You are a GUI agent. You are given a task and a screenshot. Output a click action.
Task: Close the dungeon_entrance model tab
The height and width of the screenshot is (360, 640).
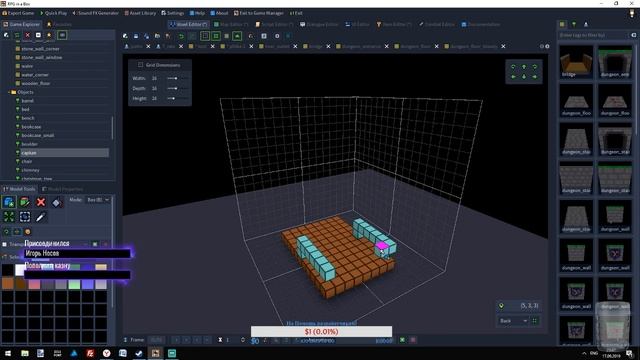coord(387,47)
